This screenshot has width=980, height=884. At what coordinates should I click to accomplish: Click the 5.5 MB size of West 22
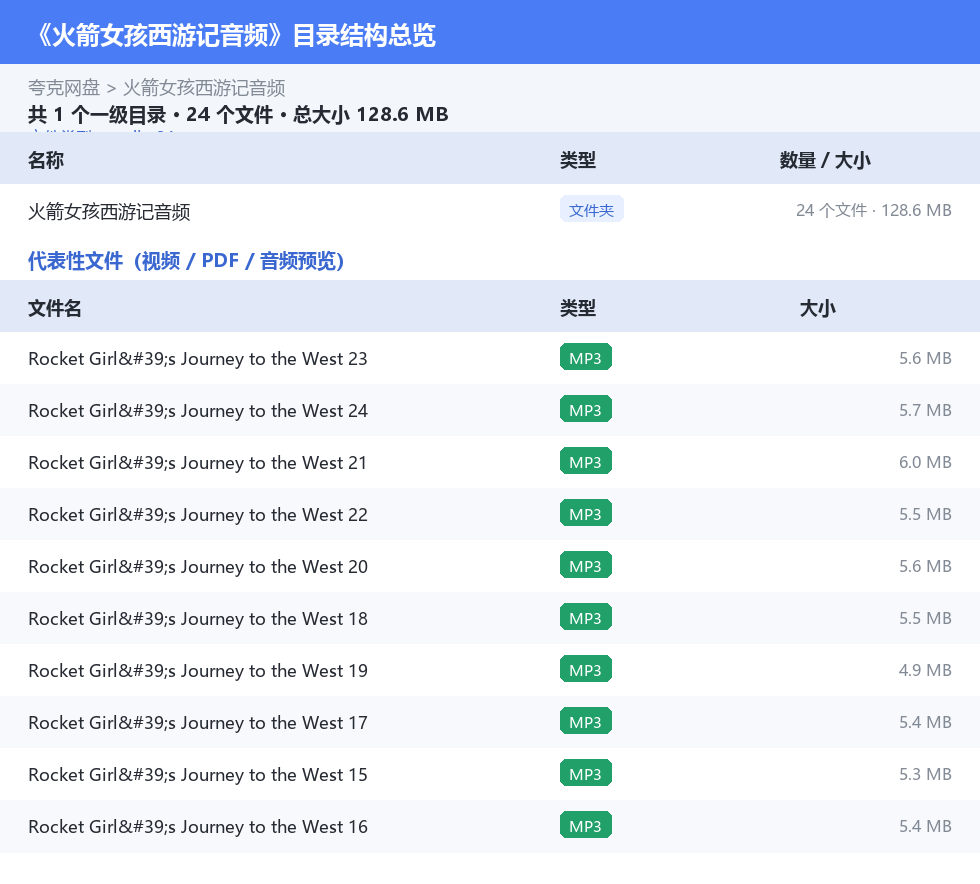pos(925,514)
